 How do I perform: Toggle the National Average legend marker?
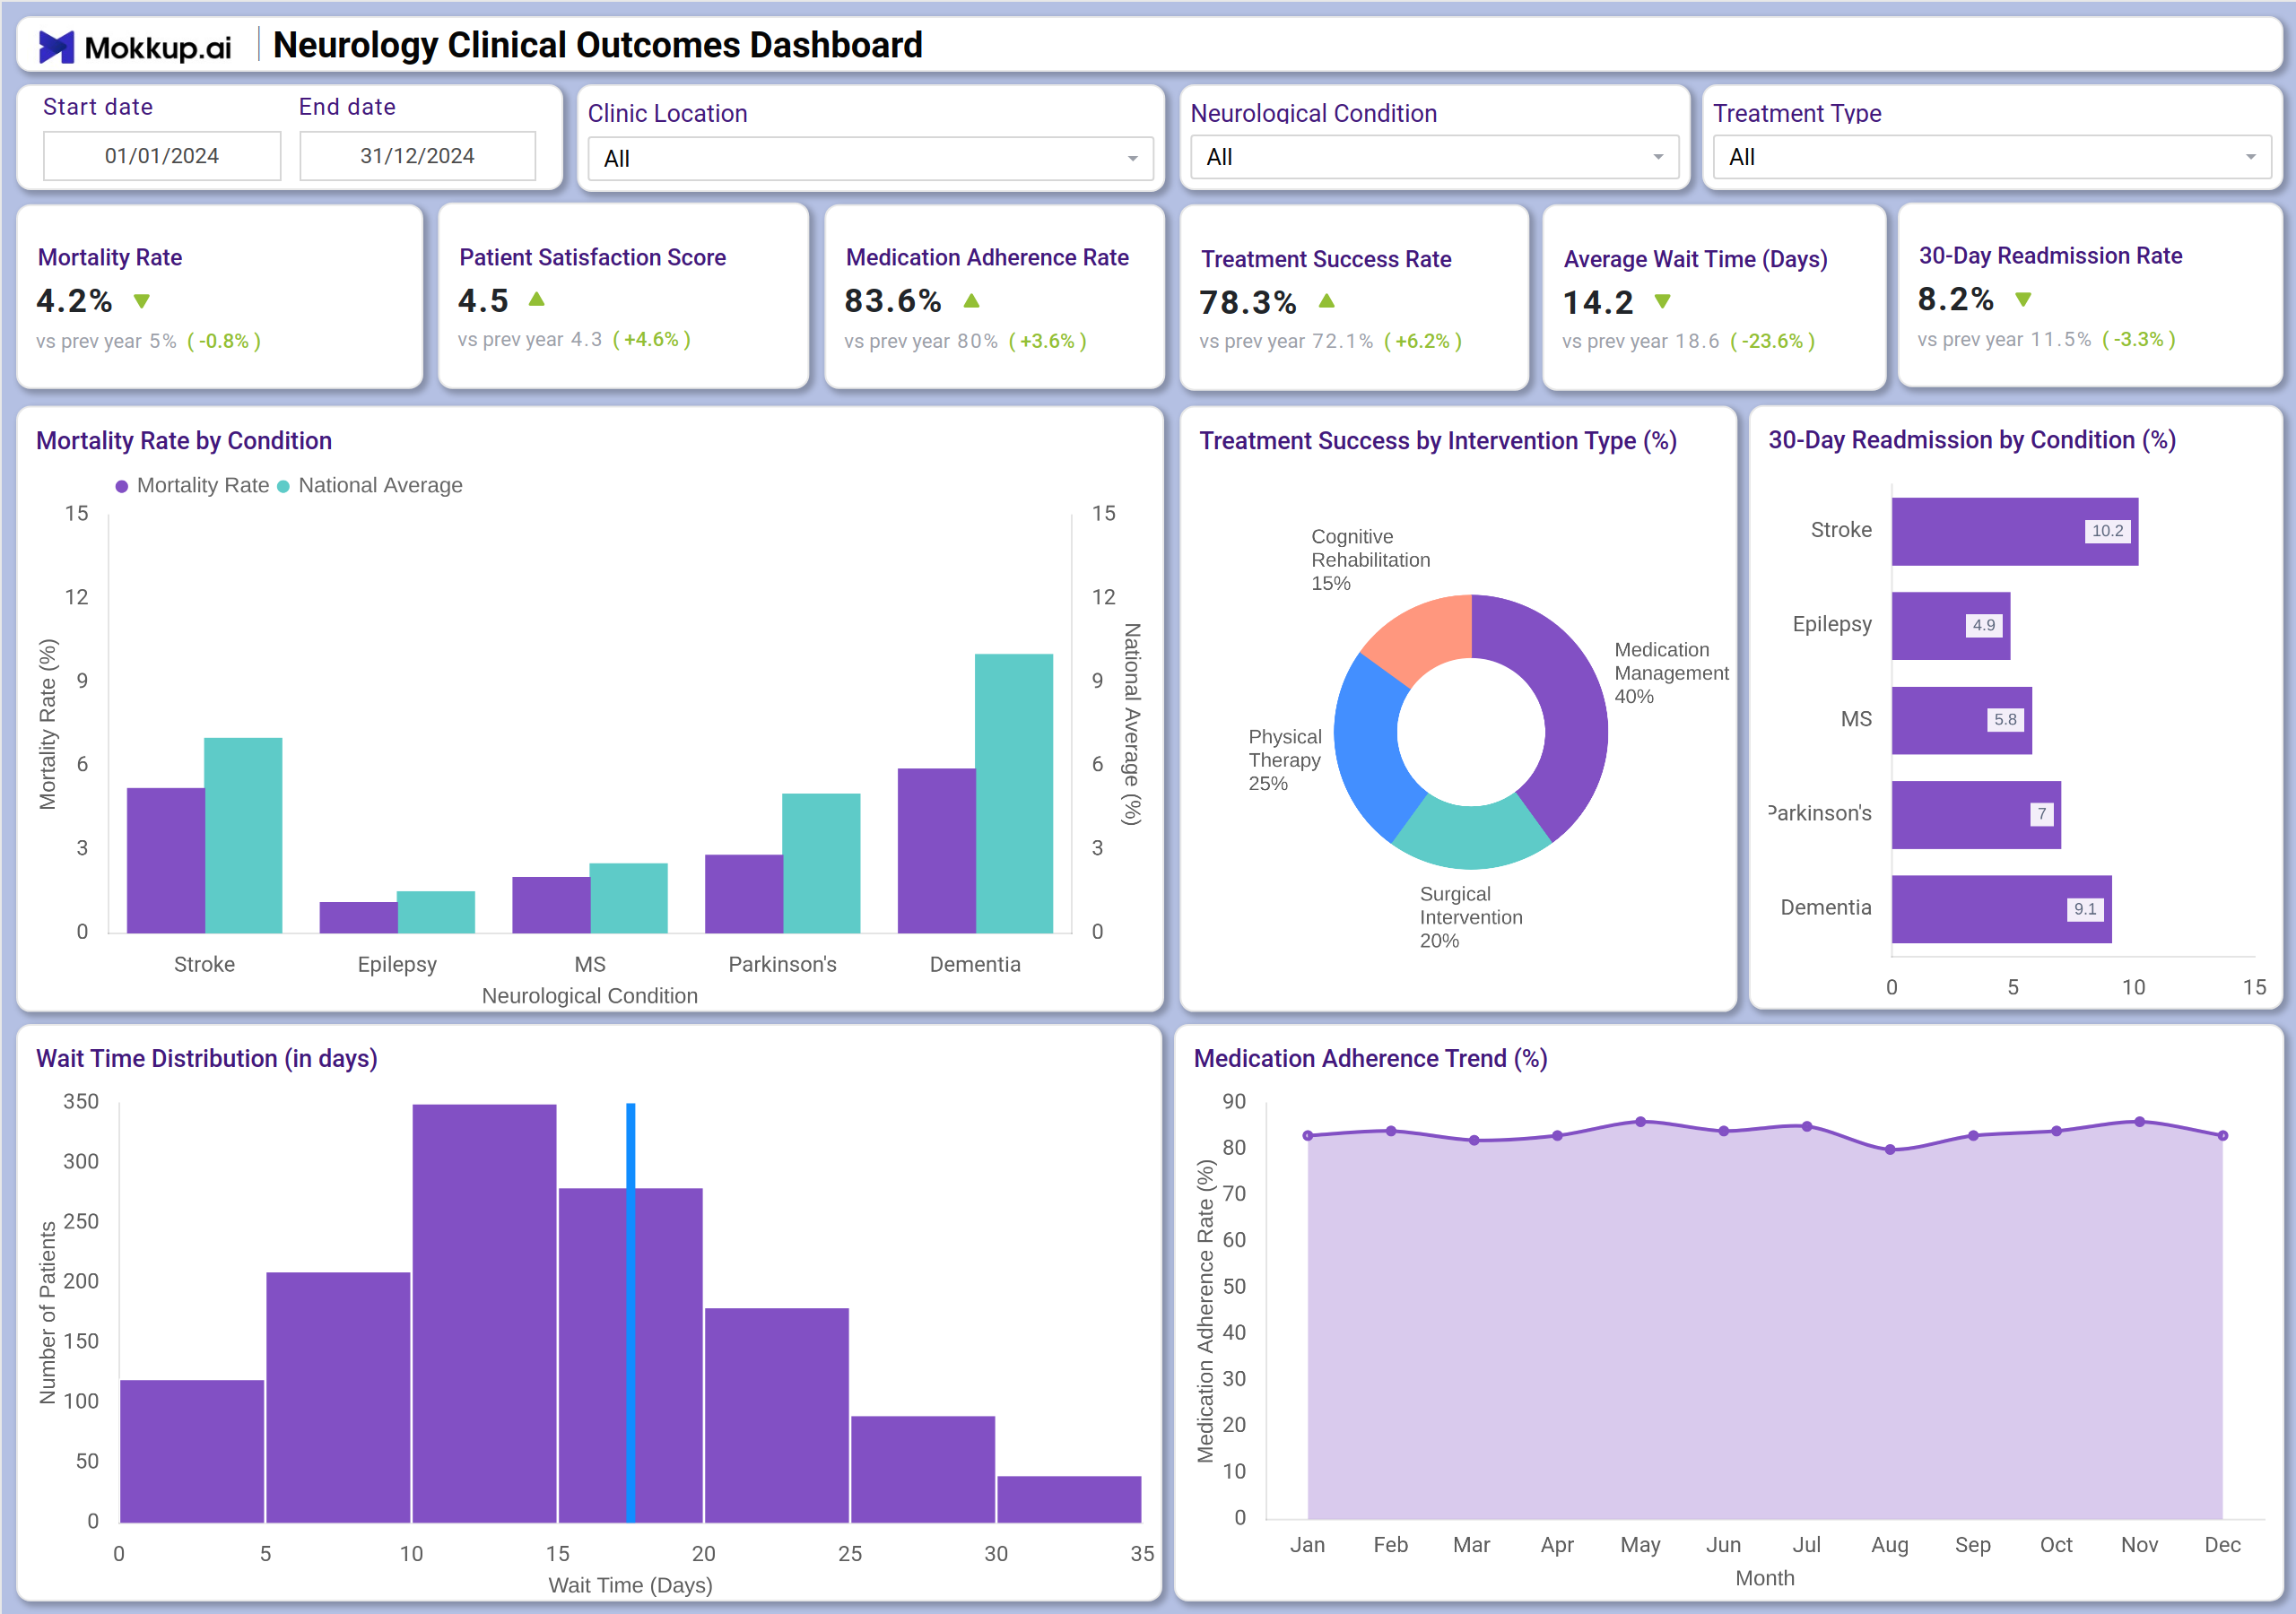pyautogui.click(x=283, y=486)
